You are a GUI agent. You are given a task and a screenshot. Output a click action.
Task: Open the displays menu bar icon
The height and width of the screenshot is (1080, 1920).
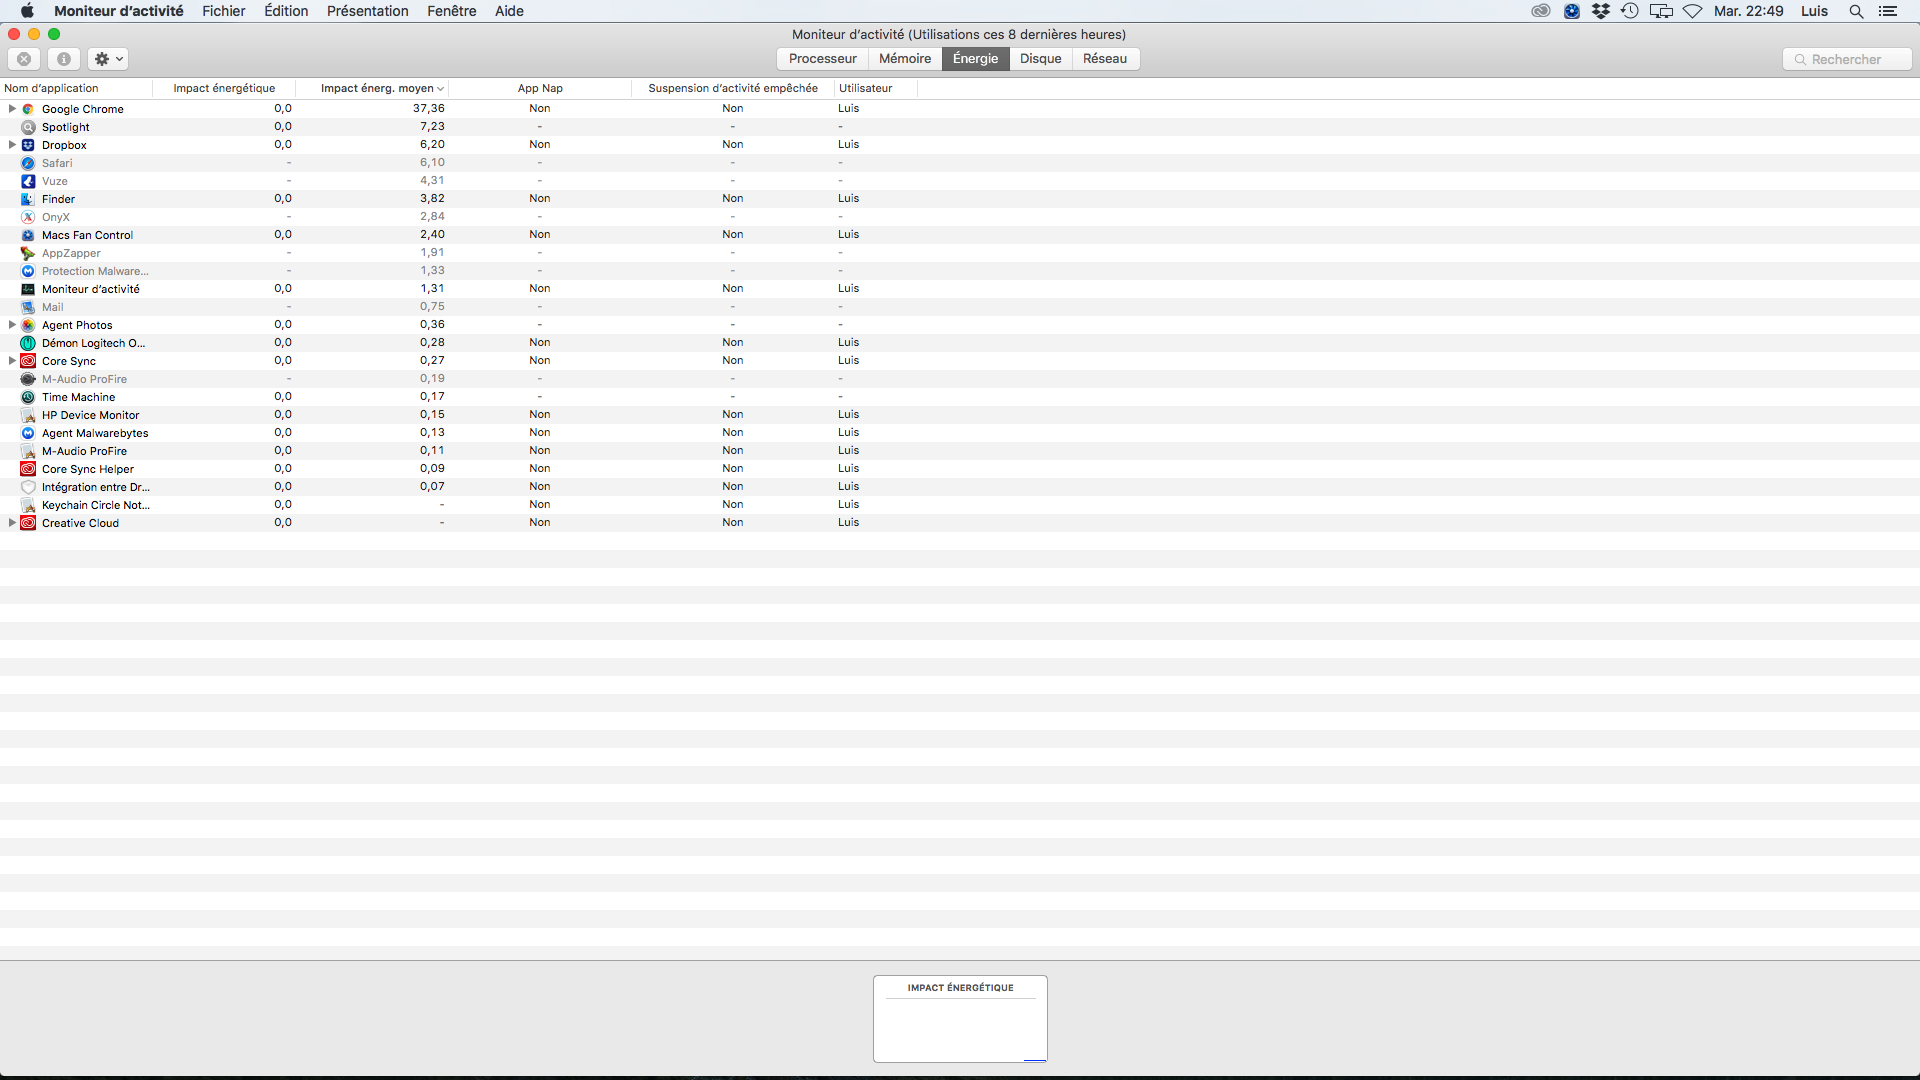[x=1661, y=11]
